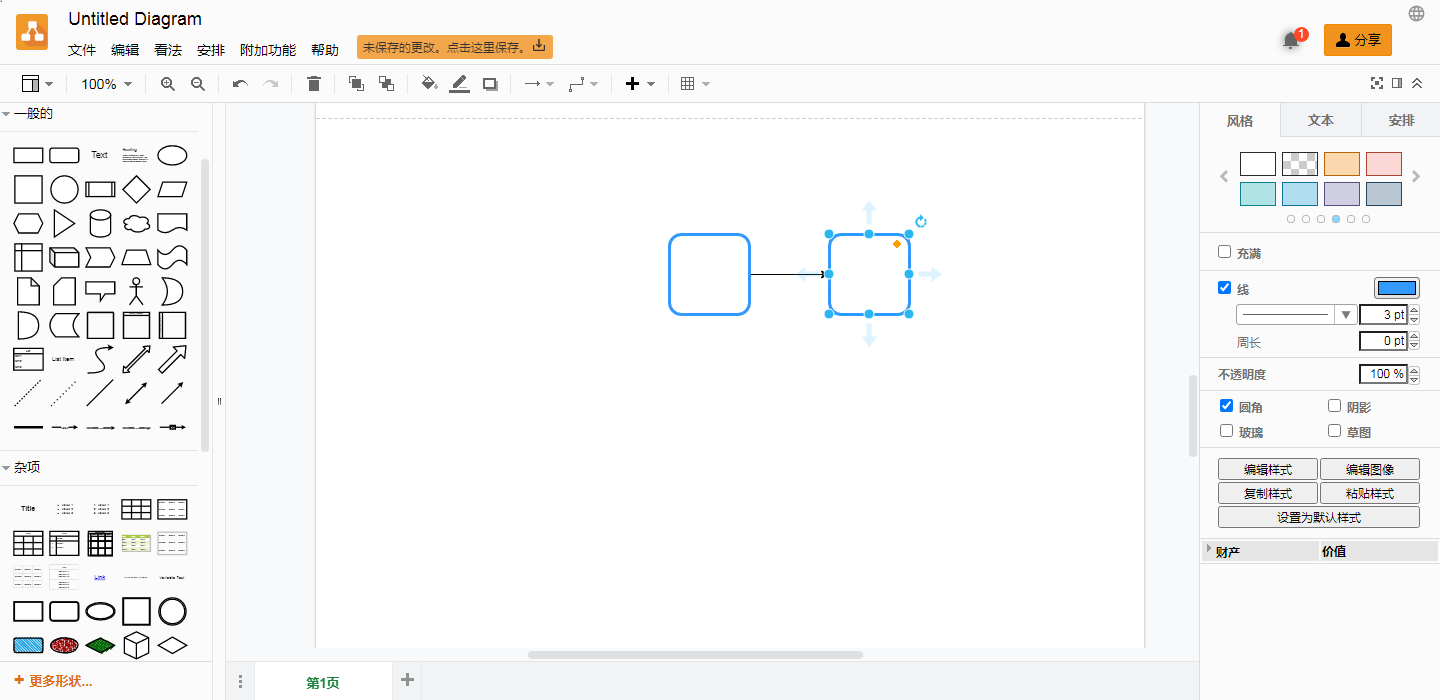1440x700 pixels.
Task: Open the insert plus dropdown
Action: 640,84
